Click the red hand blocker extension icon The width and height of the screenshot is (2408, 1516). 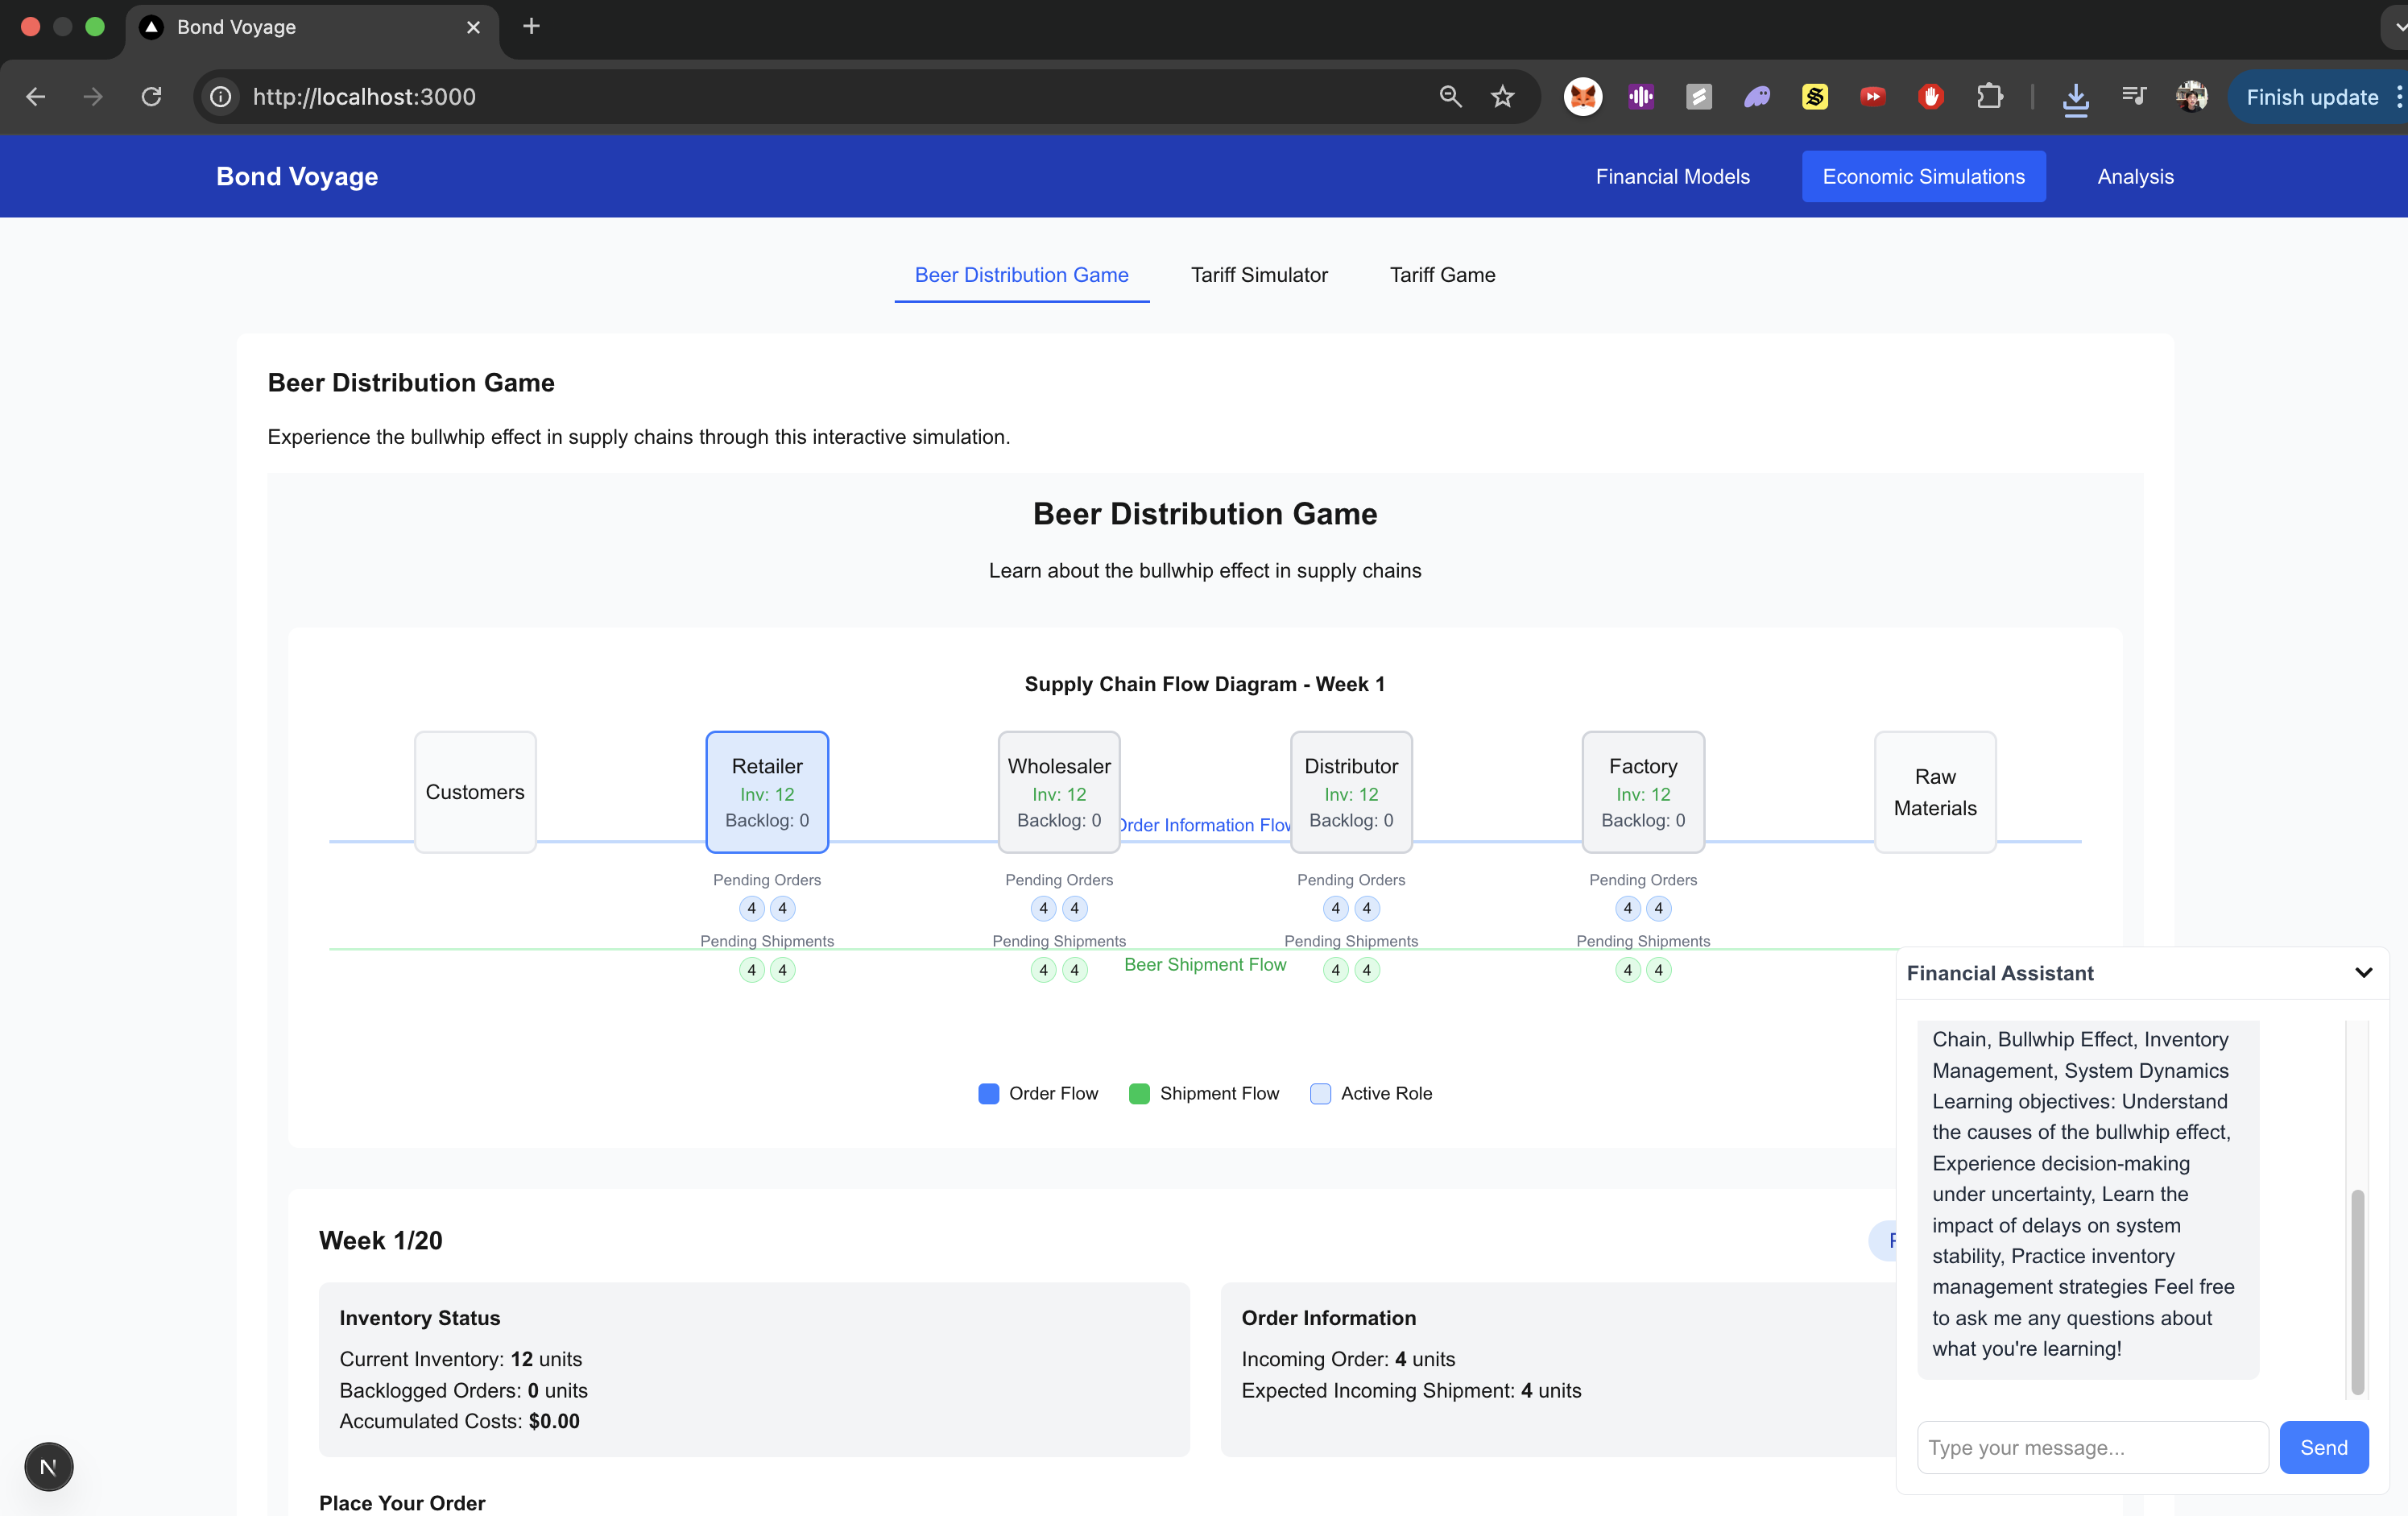[1931, 97]
